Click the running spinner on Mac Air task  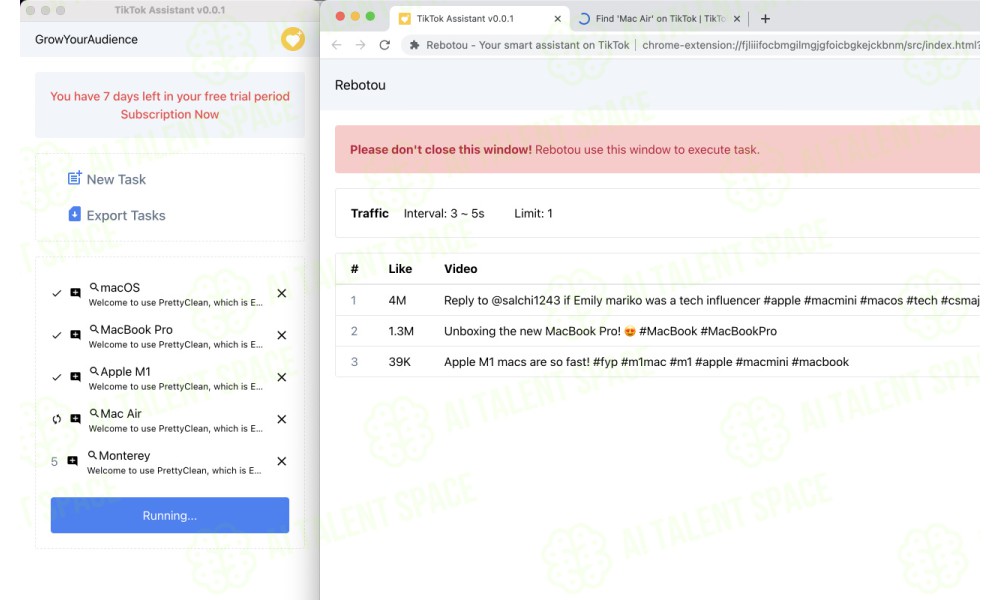(57, 420)
